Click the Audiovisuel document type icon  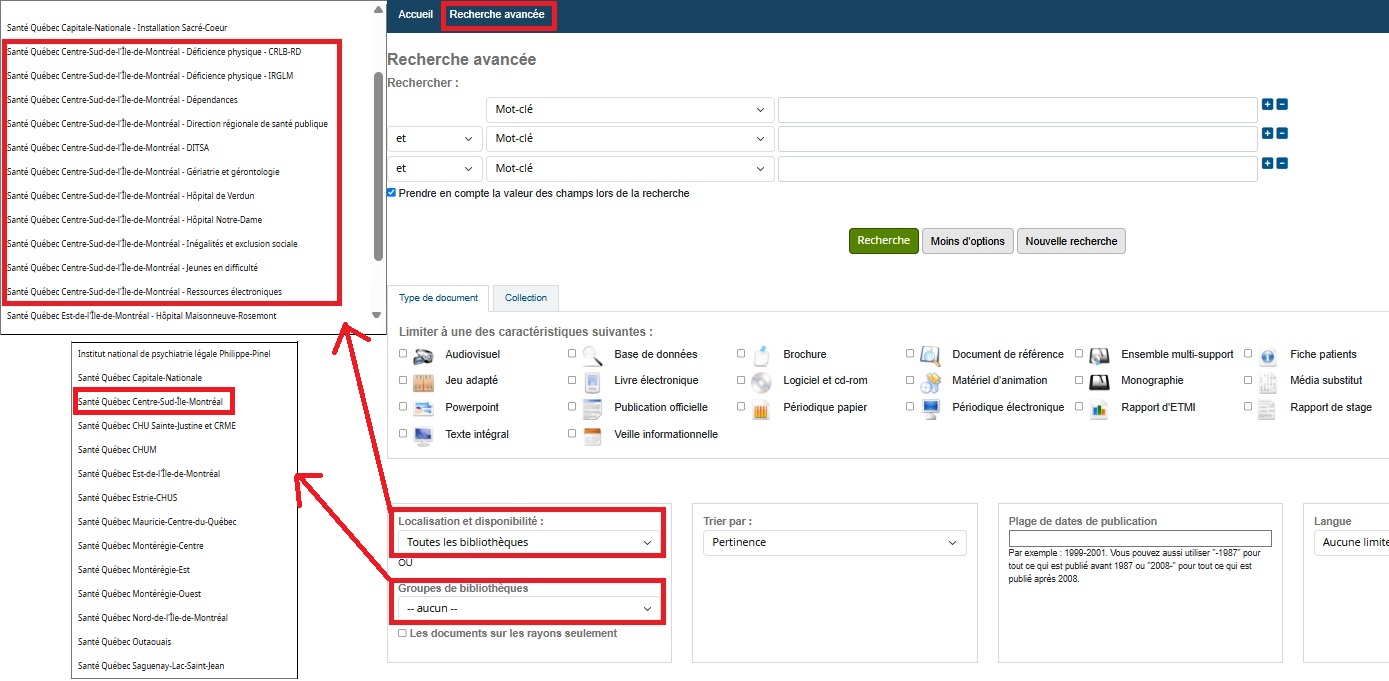coord(423,355)
